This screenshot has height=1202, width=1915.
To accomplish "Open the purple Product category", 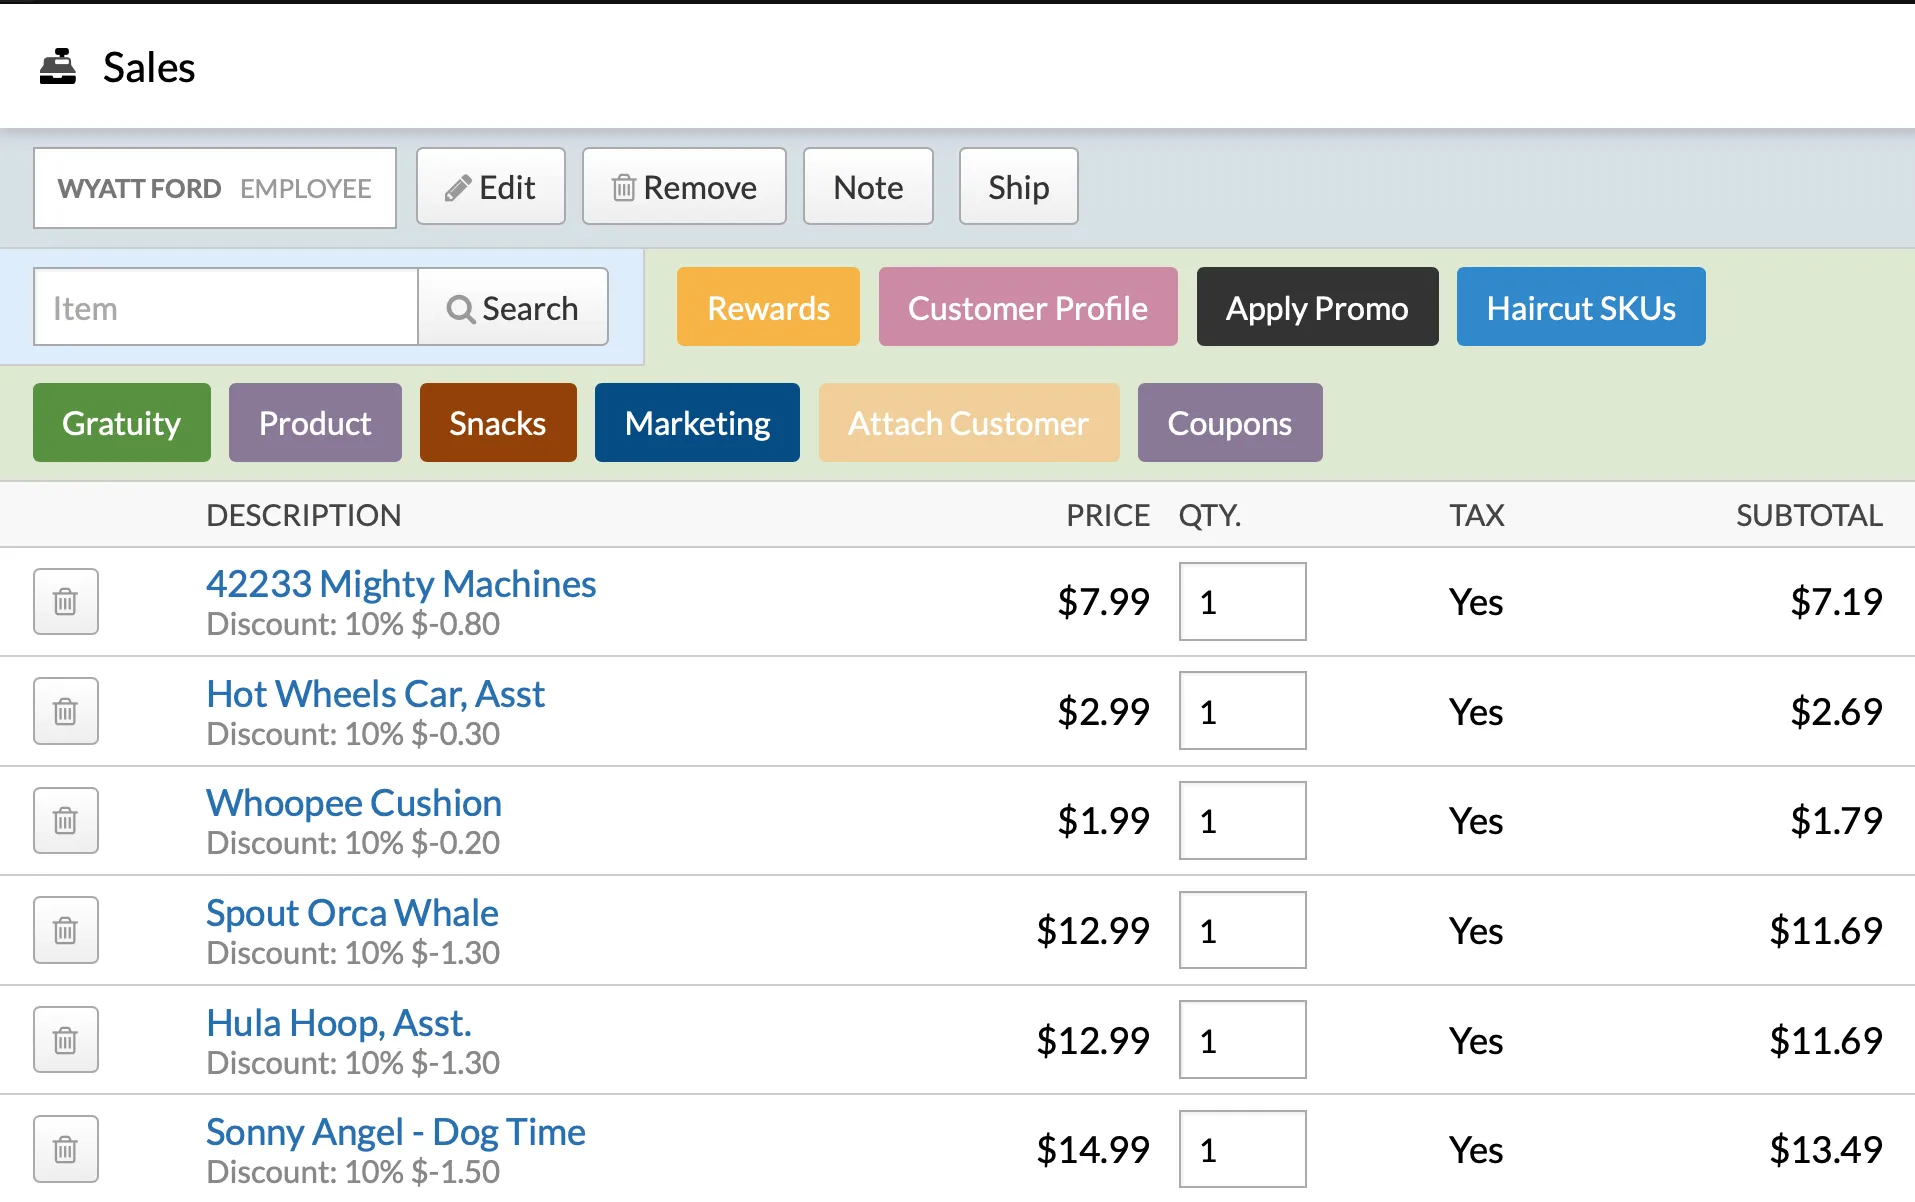I will coord(315,423).
